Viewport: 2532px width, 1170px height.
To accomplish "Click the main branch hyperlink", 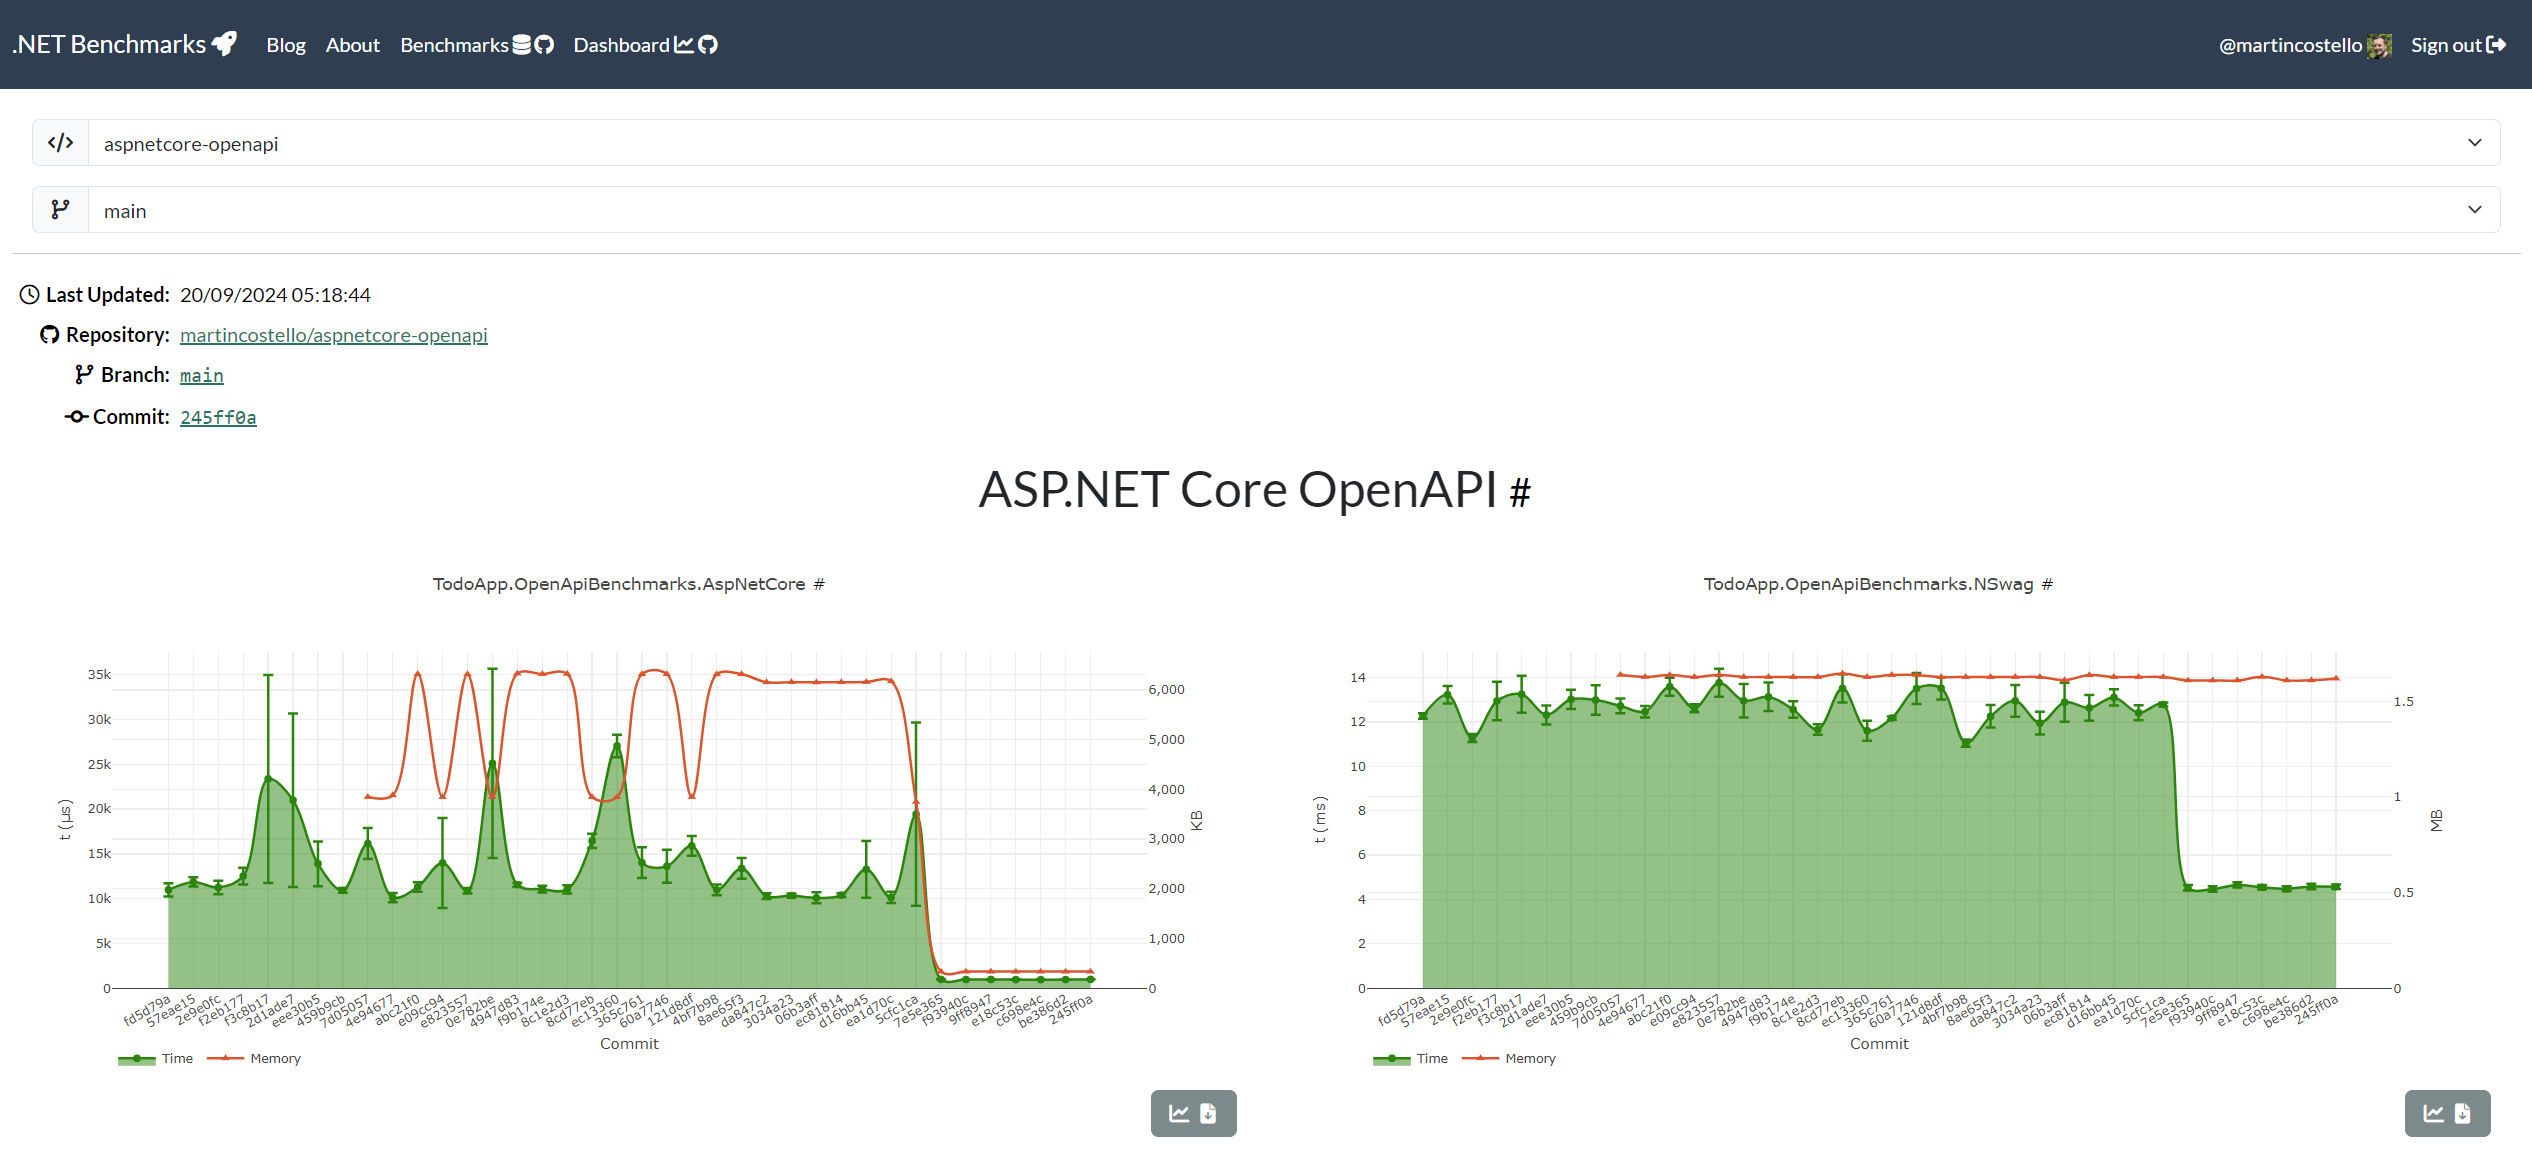I will pos(200,374).
